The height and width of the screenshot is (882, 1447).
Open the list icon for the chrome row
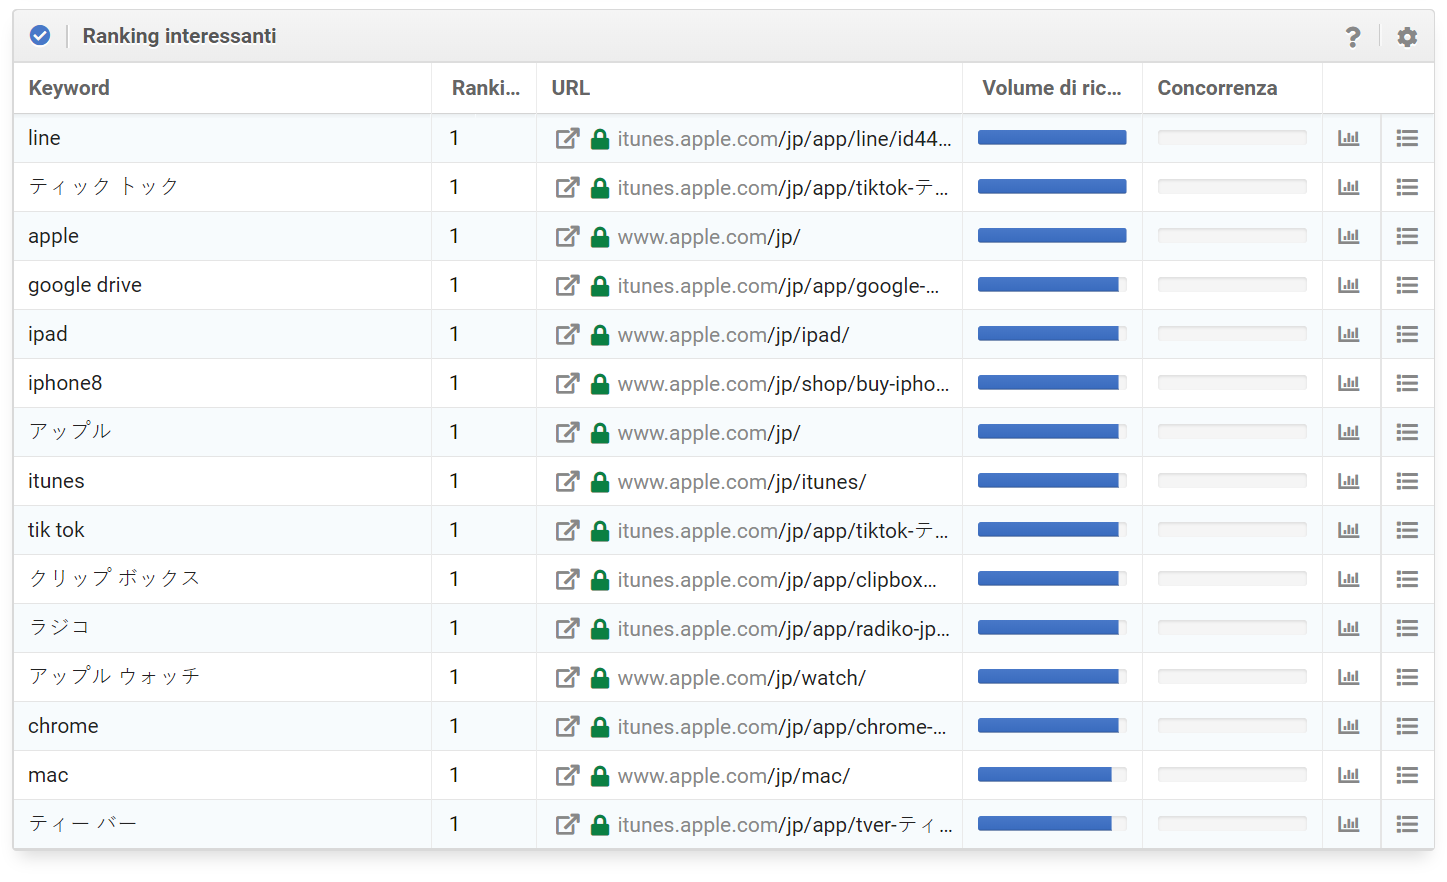click(x=1407, y=726)
